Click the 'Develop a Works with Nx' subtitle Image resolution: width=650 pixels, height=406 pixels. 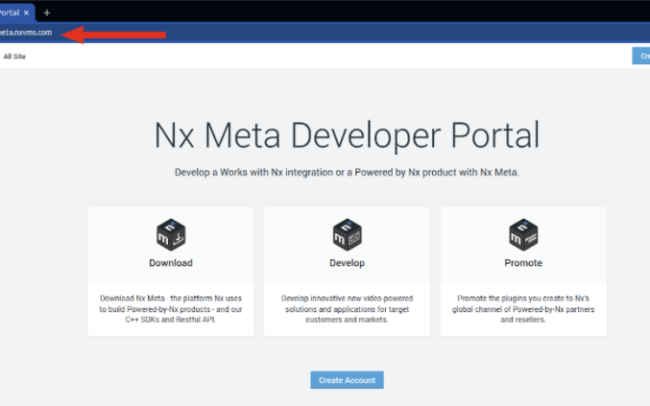click(x=347, y=172)
